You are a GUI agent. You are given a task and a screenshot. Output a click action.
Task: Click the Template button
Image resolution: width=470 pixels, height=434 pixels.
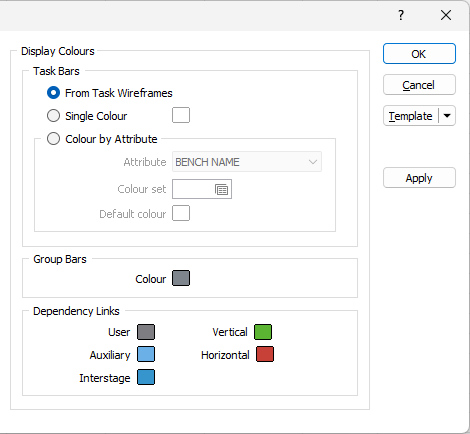[411, 116]
